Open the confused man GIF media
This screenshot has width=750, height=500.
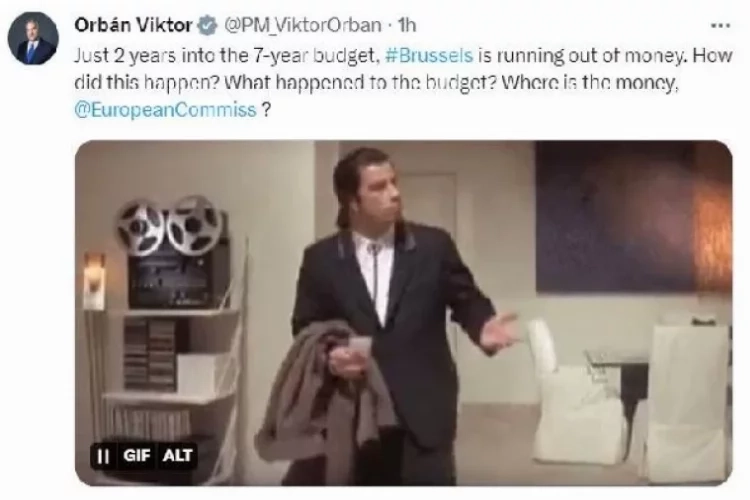(x=404, y=313)
